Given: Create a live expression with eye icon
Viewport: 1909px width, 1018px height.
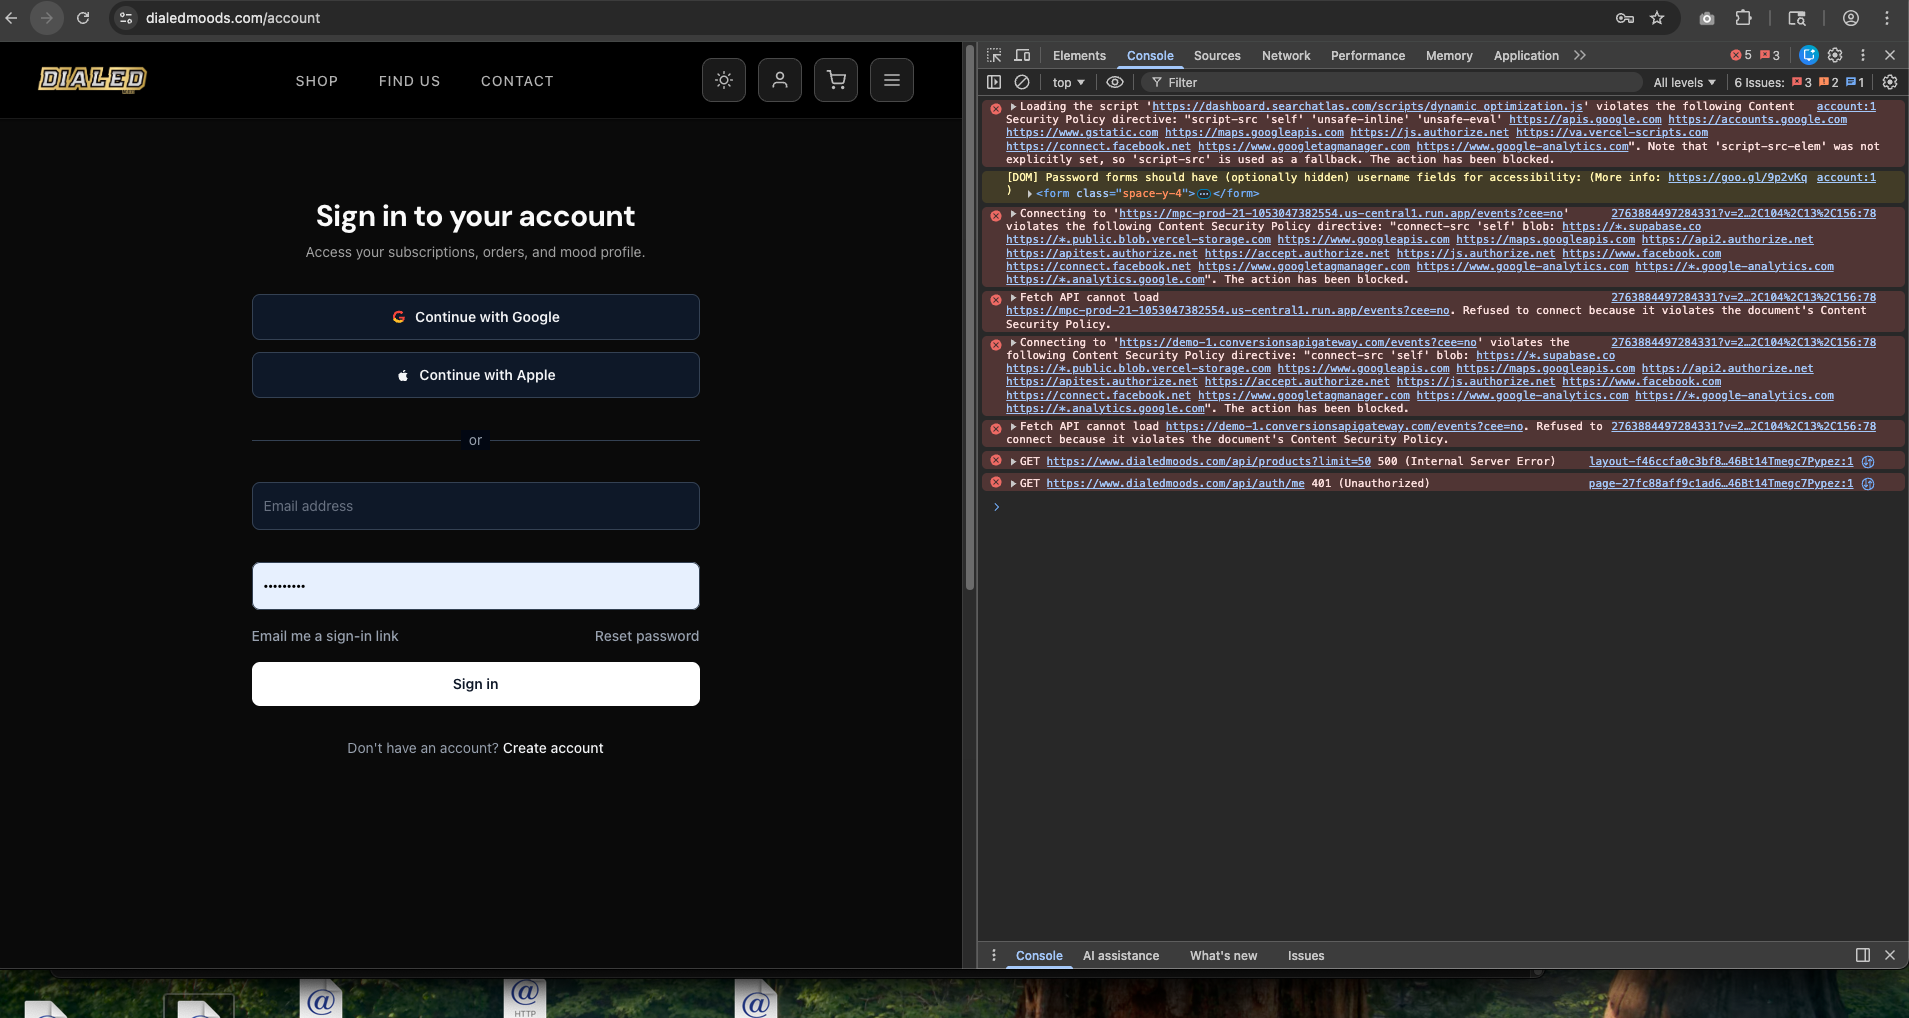Looking at the screenshot, I should (x=1115, y=82).
